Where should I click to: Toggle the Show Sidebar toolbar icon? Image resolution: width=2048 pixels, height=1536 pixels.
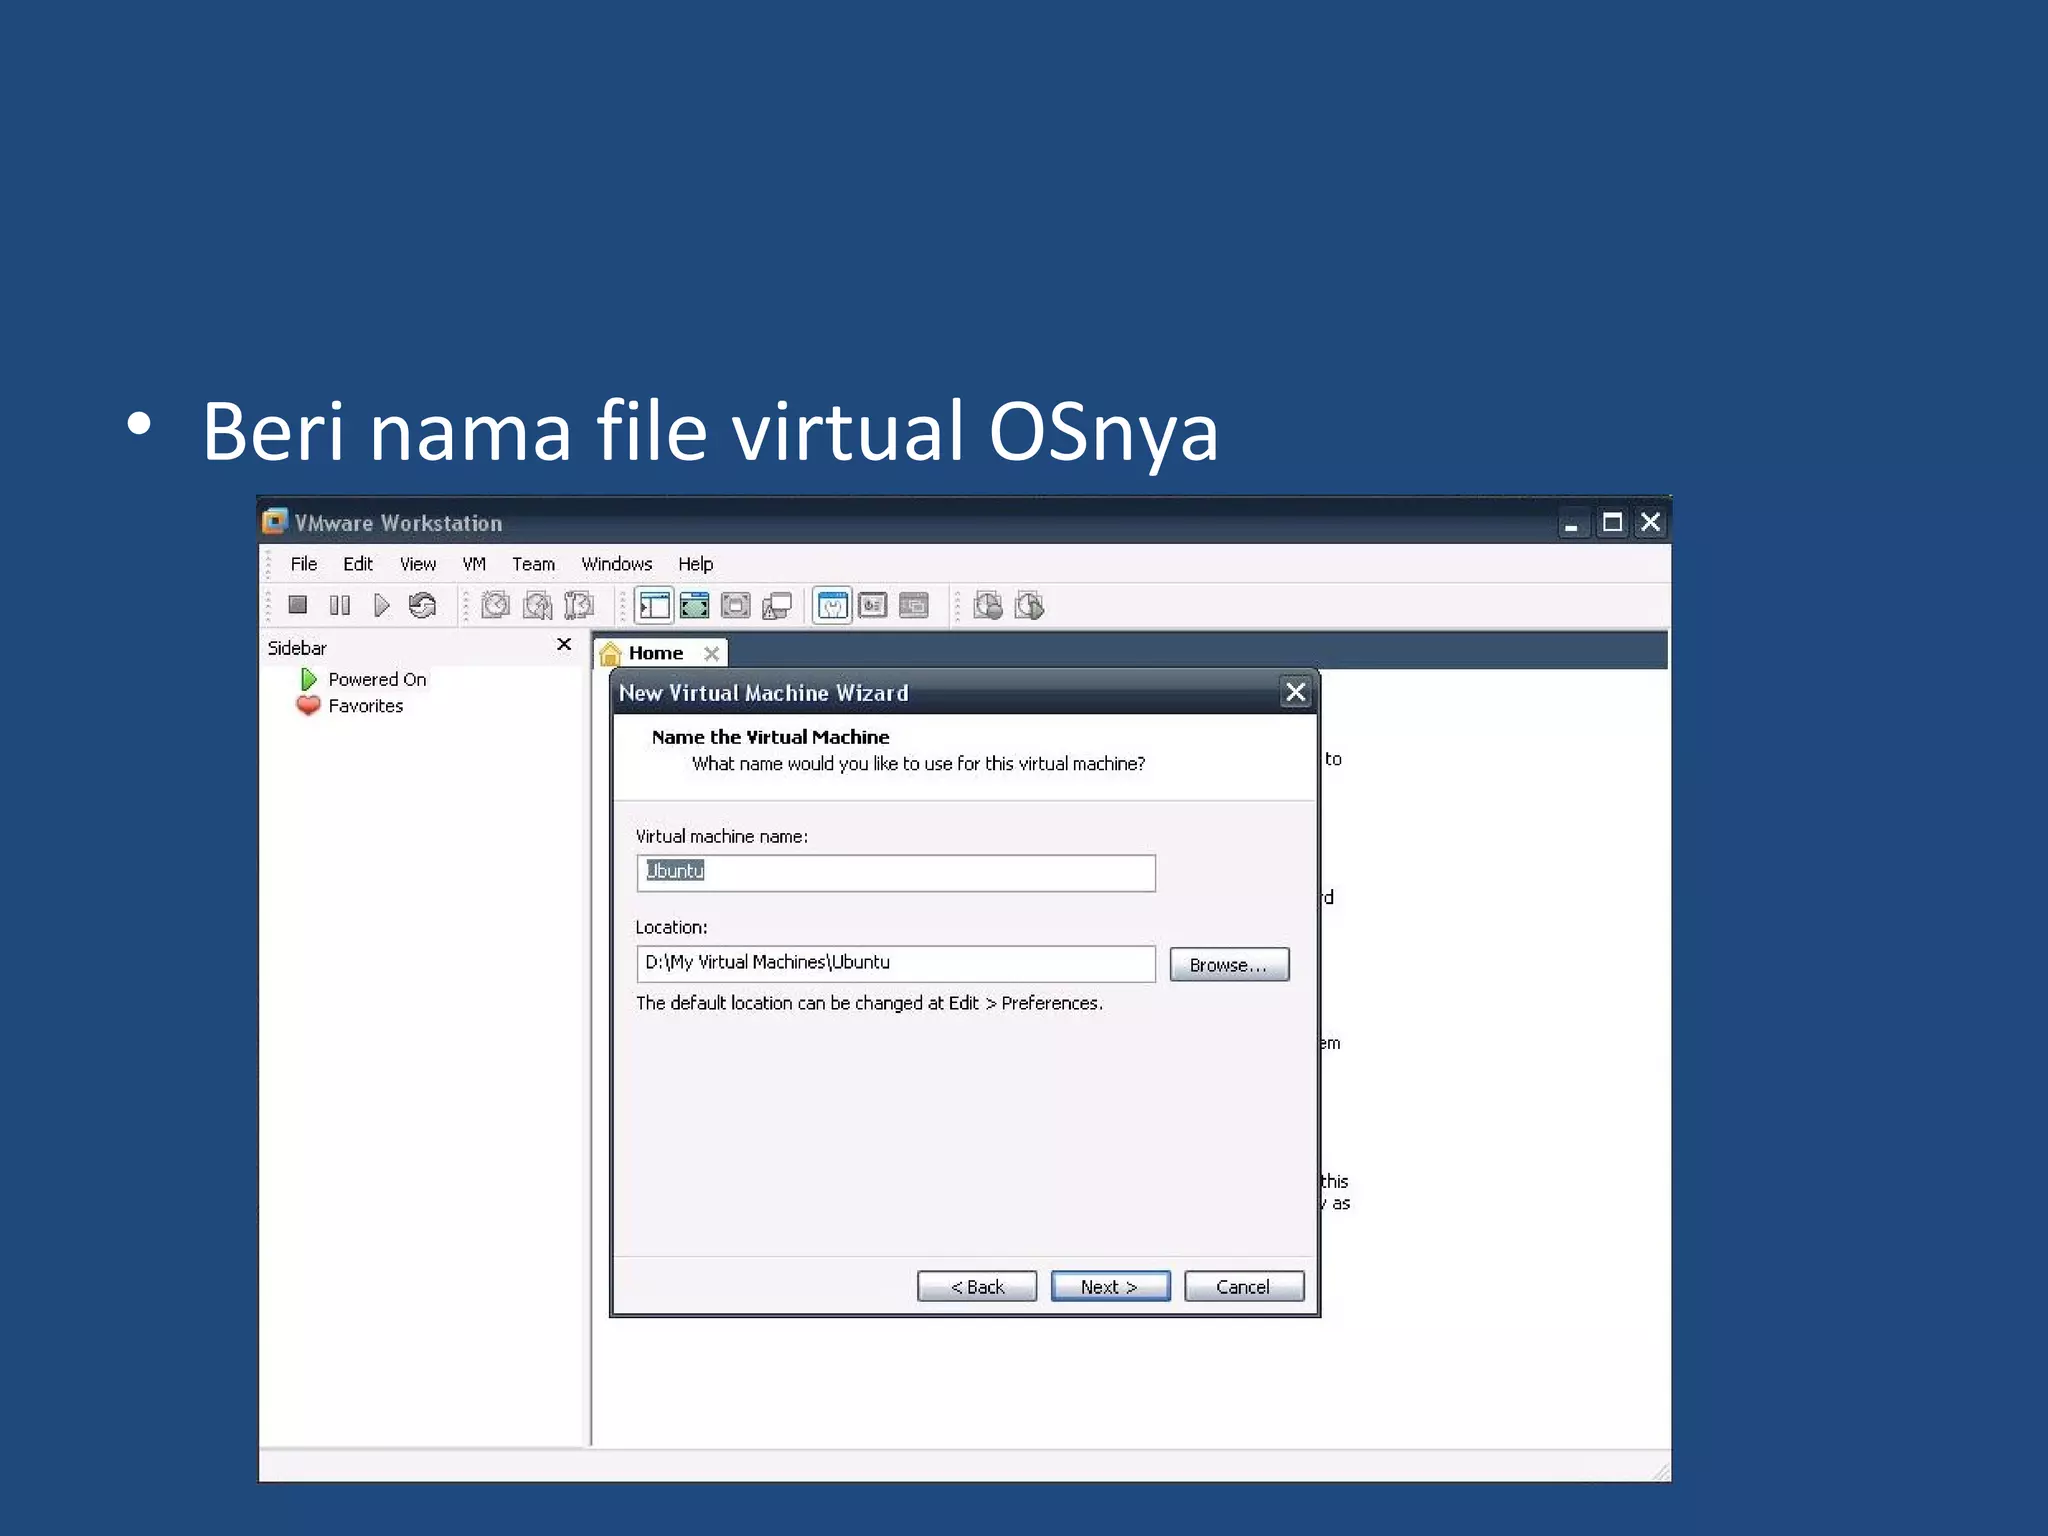coord(654,605)
